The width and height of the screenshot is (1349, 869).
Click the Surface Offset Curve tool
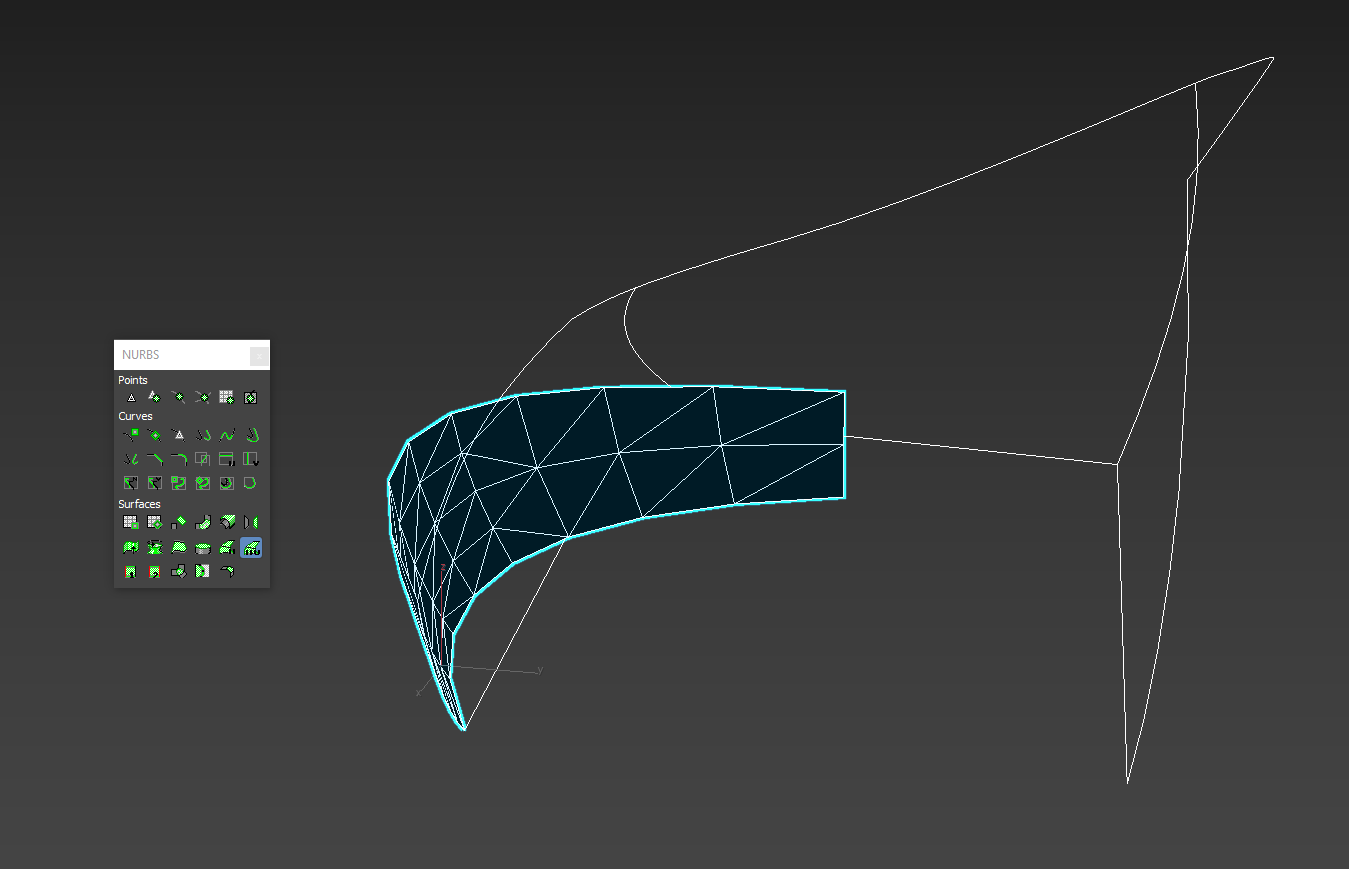(x=227, y=483)
